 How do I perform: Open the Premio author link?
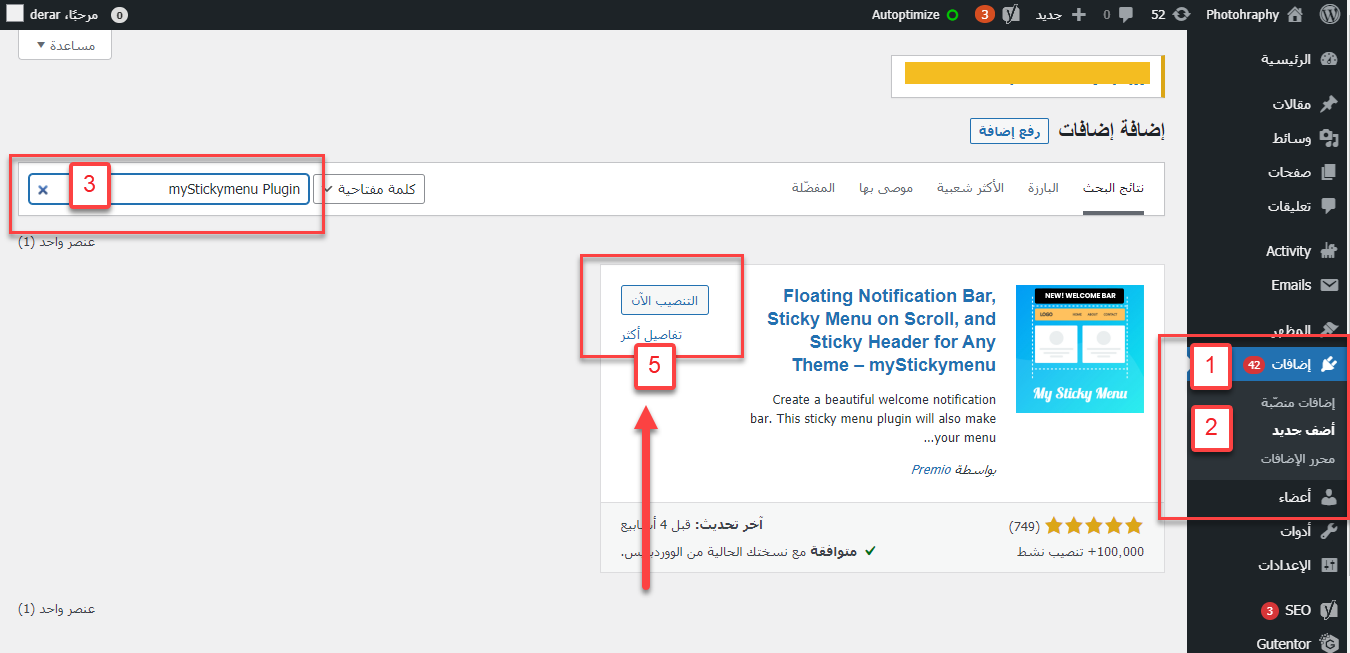click(x=931, y=469)
